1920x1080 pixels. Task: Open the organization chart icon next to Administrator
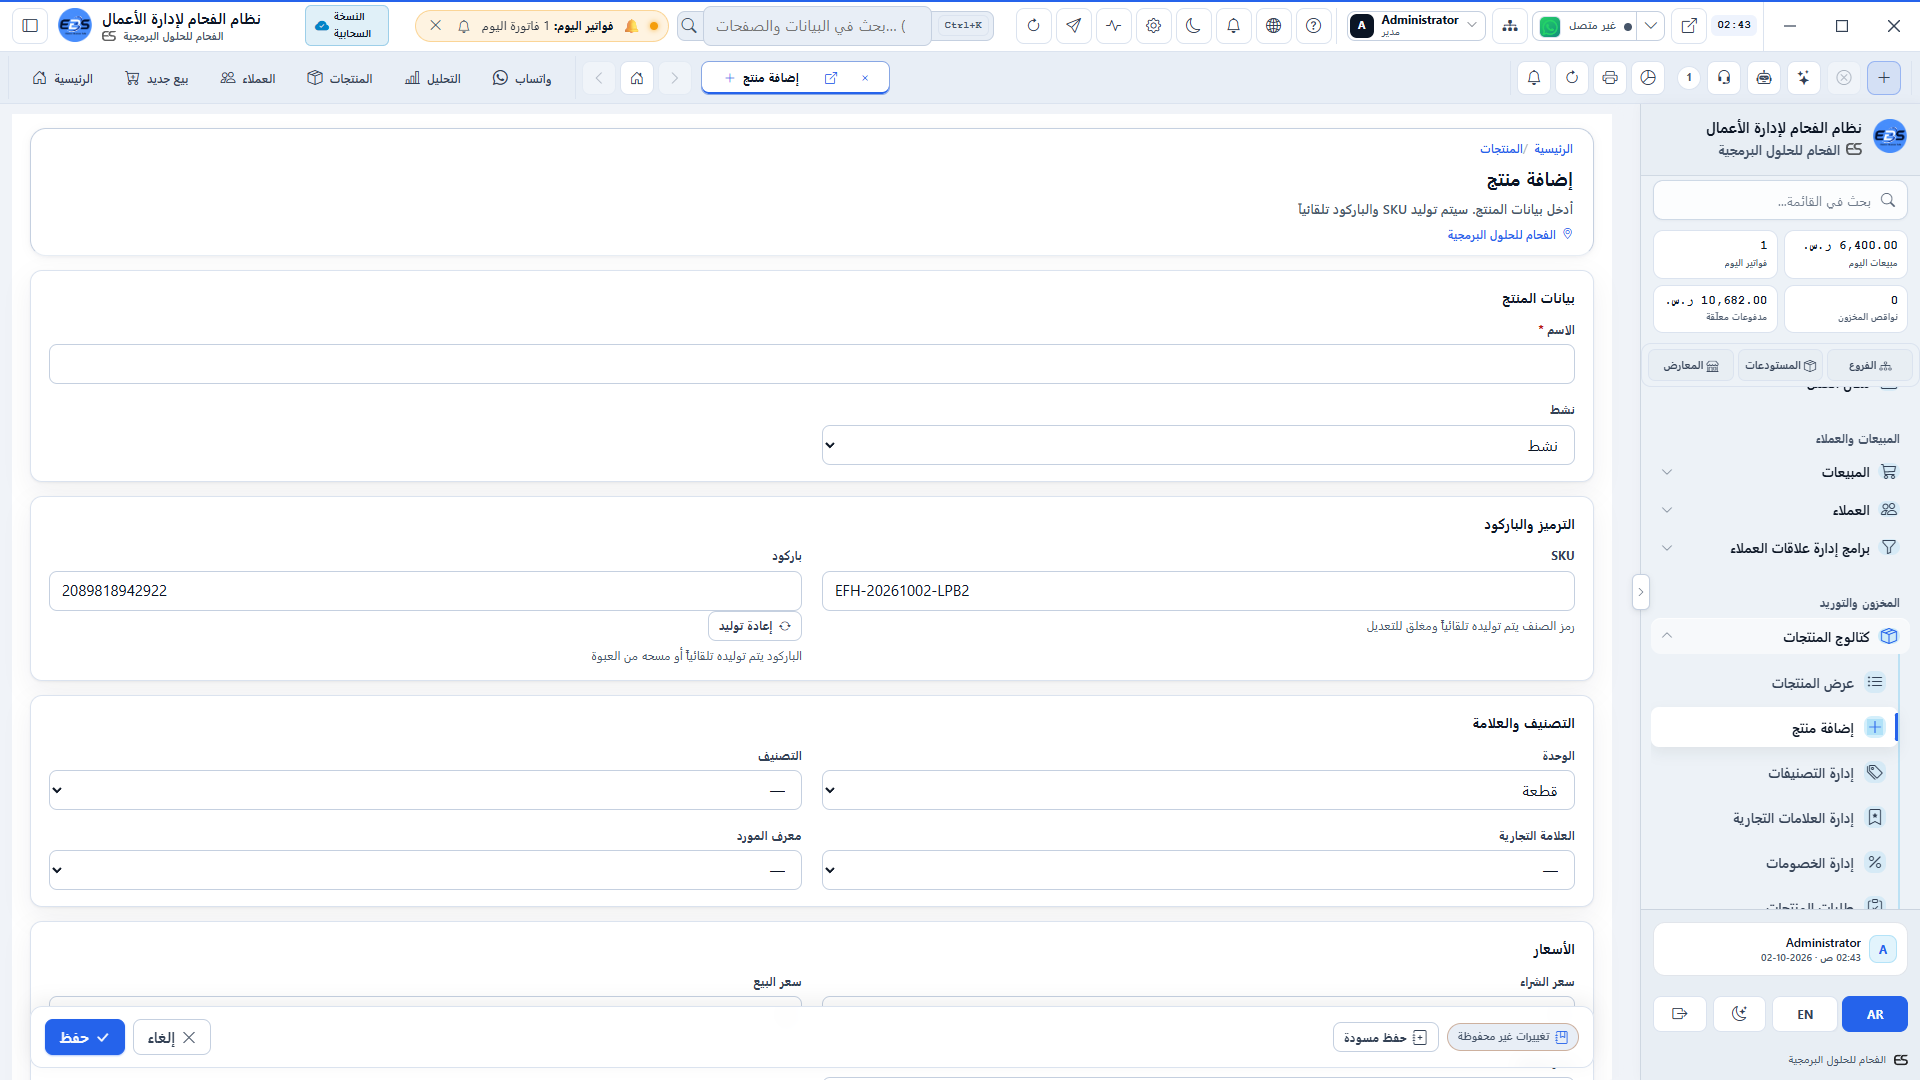coord(1509,26)
